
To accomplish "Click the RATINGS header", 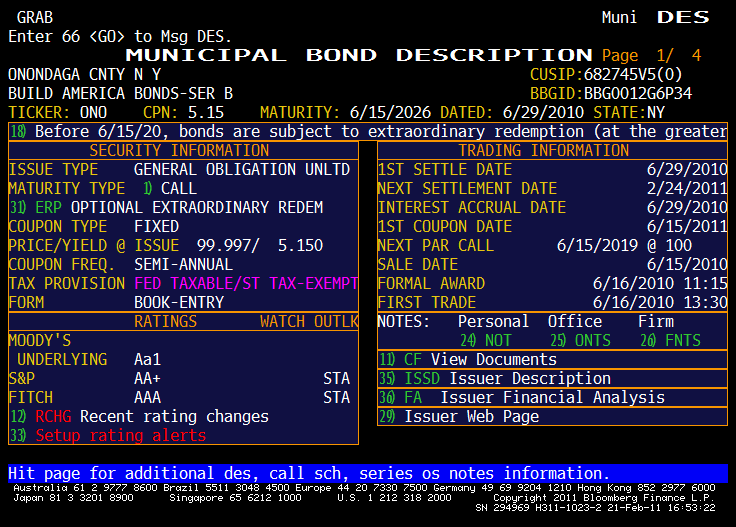I will click(165, 321).
